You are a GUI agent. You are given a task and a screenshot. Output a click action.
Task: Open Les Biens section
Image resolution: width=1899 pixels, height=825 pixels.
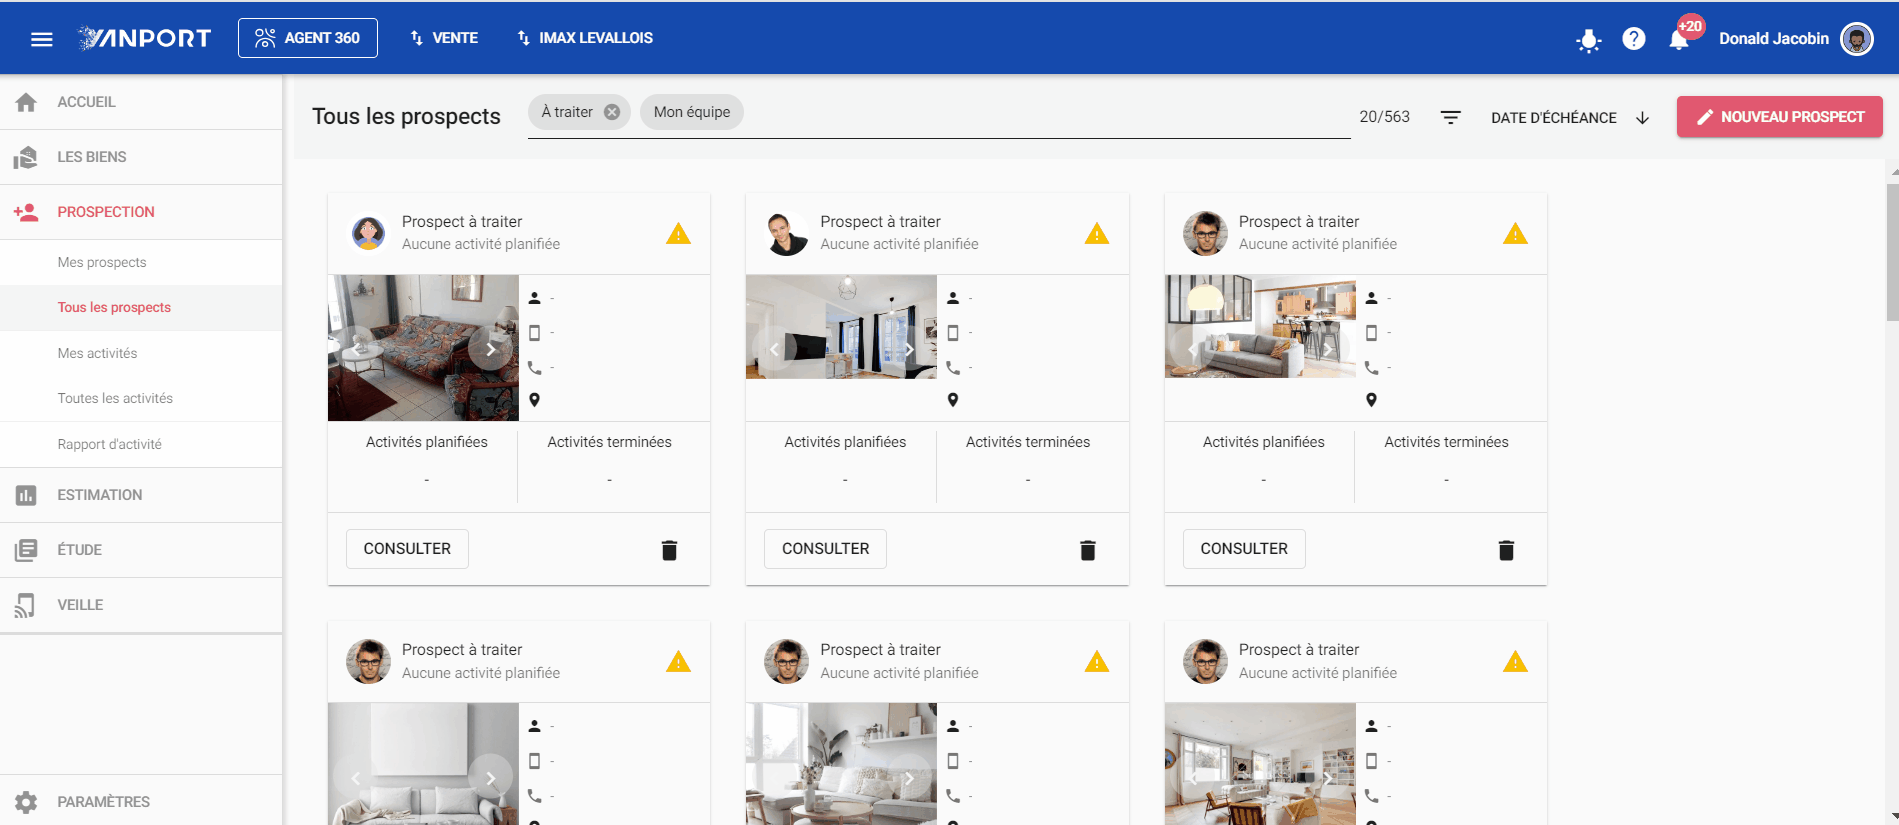(141, 157)
